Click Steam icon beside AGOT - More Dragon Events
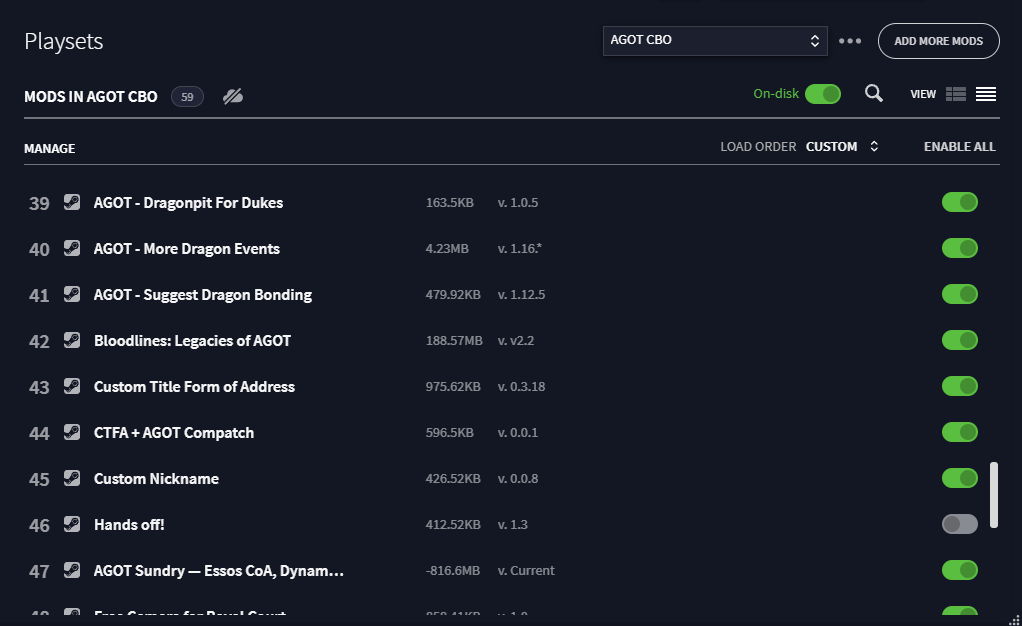Viewport: 1022px width, 626px height. coord(72,248)
